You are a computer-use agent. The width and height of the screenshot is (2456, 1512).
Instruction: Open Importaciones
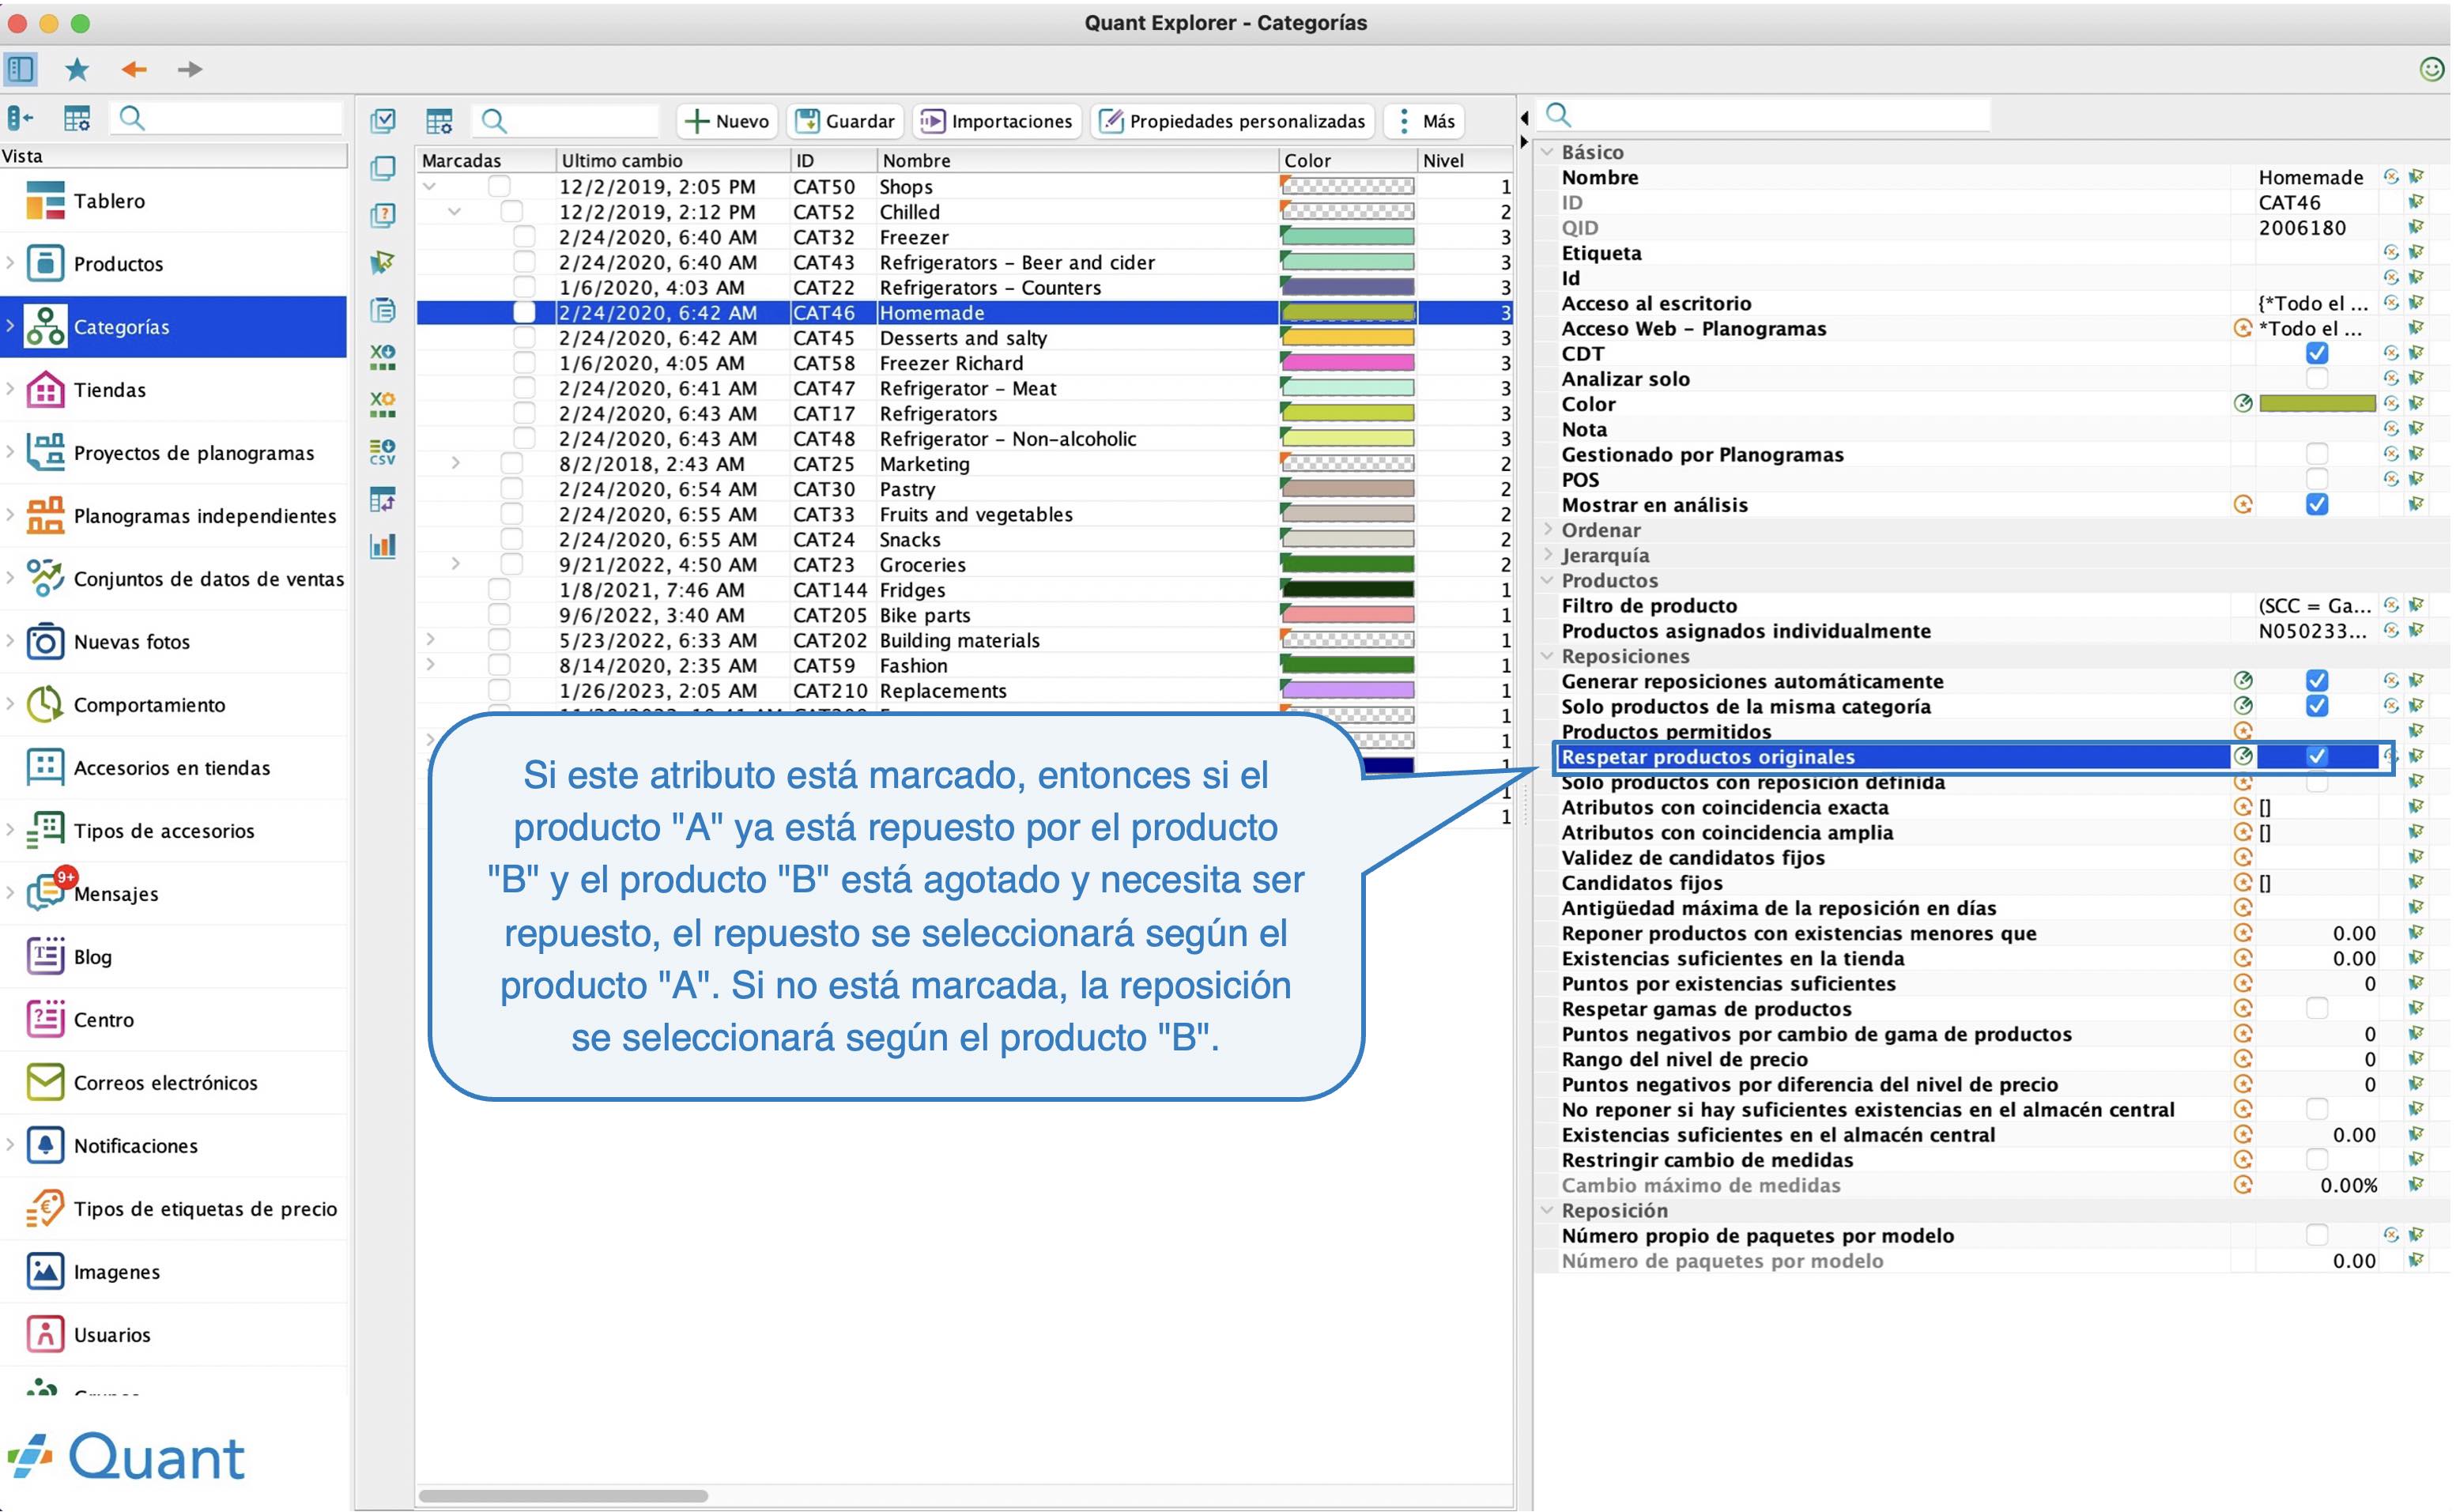pyautogui.click(x=997, y=121)
